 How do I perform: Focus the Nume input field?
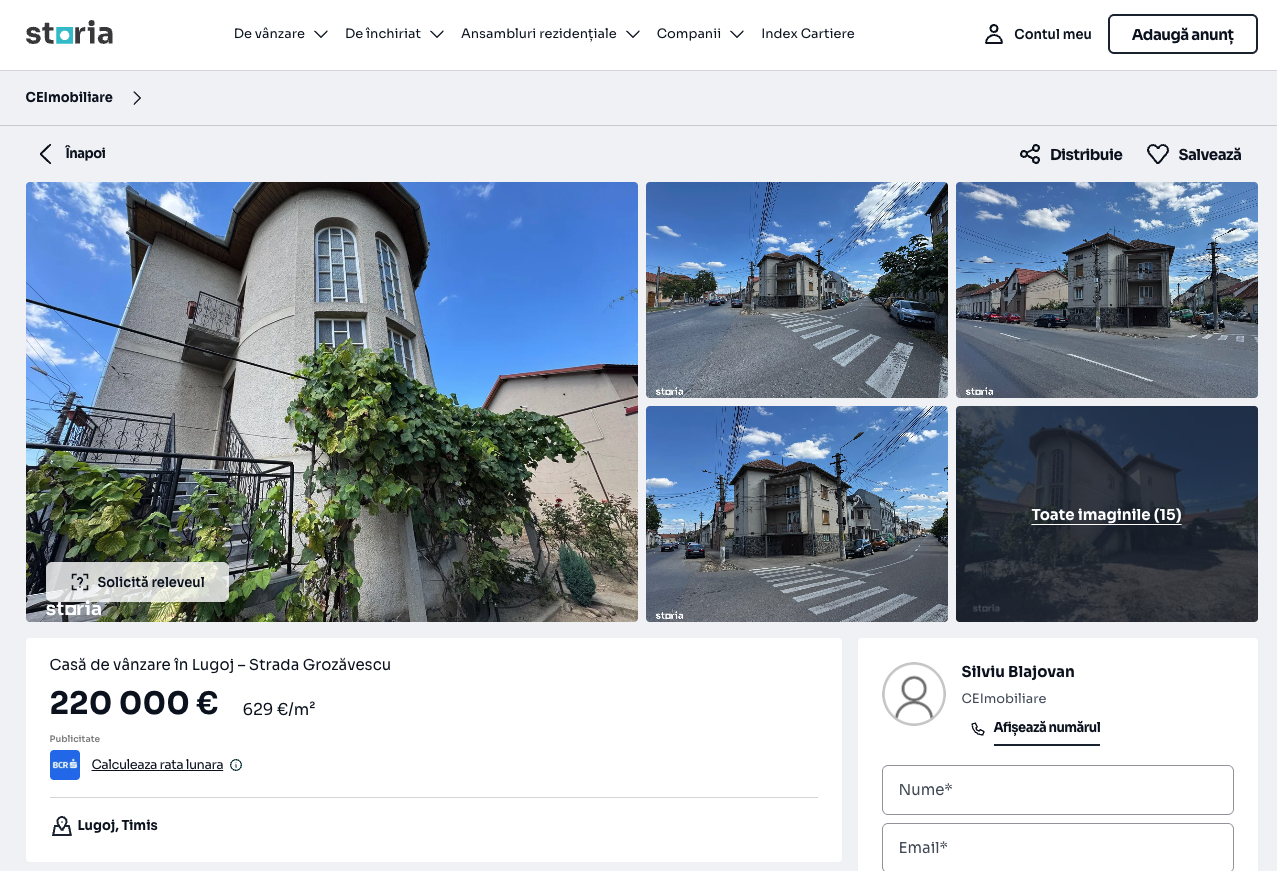(1057, 790)
